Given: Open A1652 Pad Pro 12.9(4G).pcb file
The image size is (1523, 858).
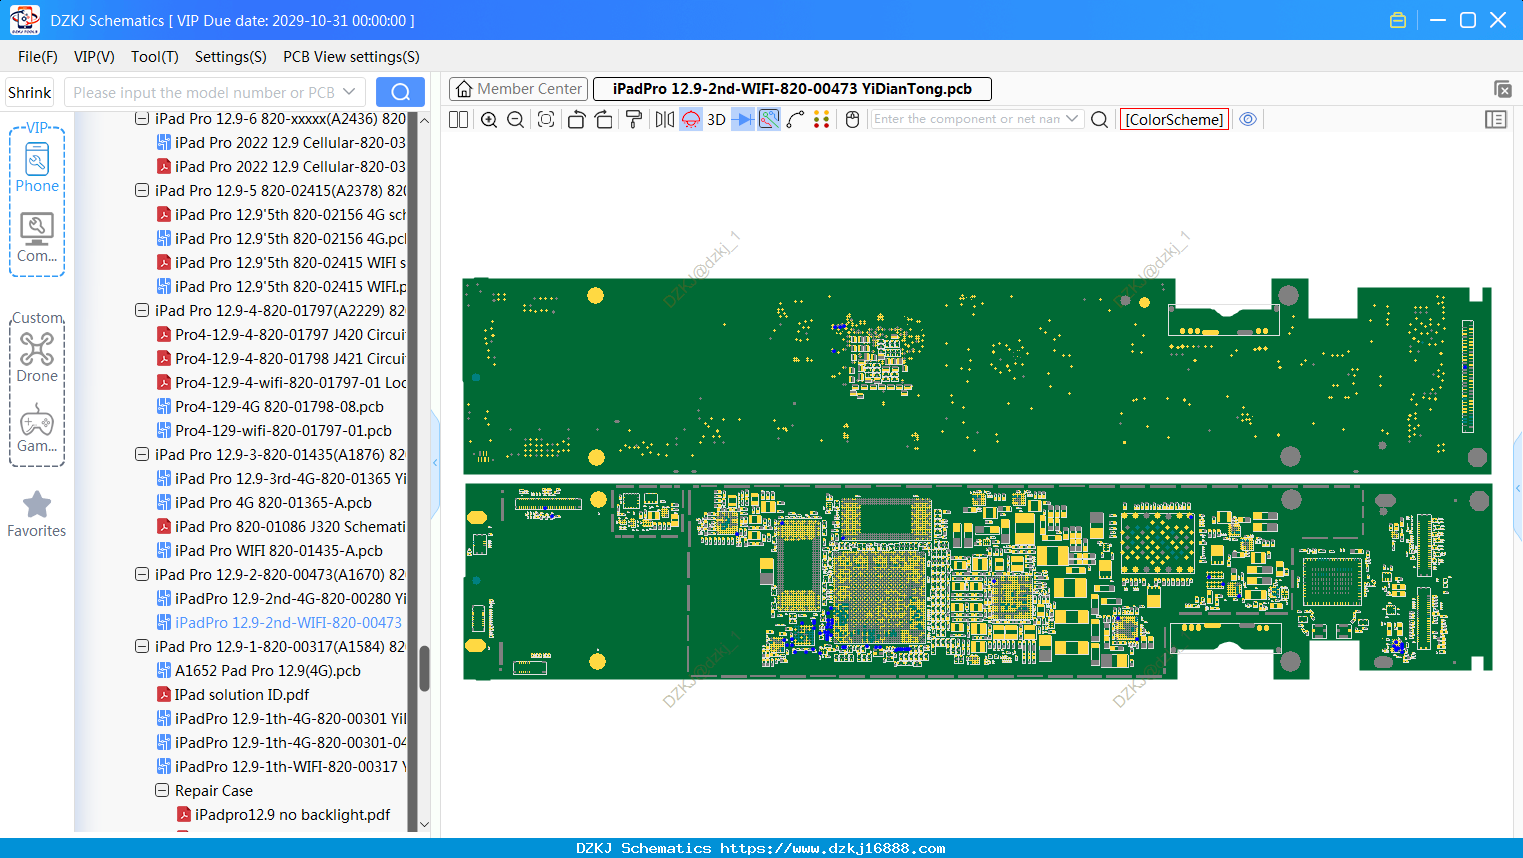Looking at the screenshot, I should point(268,671).
